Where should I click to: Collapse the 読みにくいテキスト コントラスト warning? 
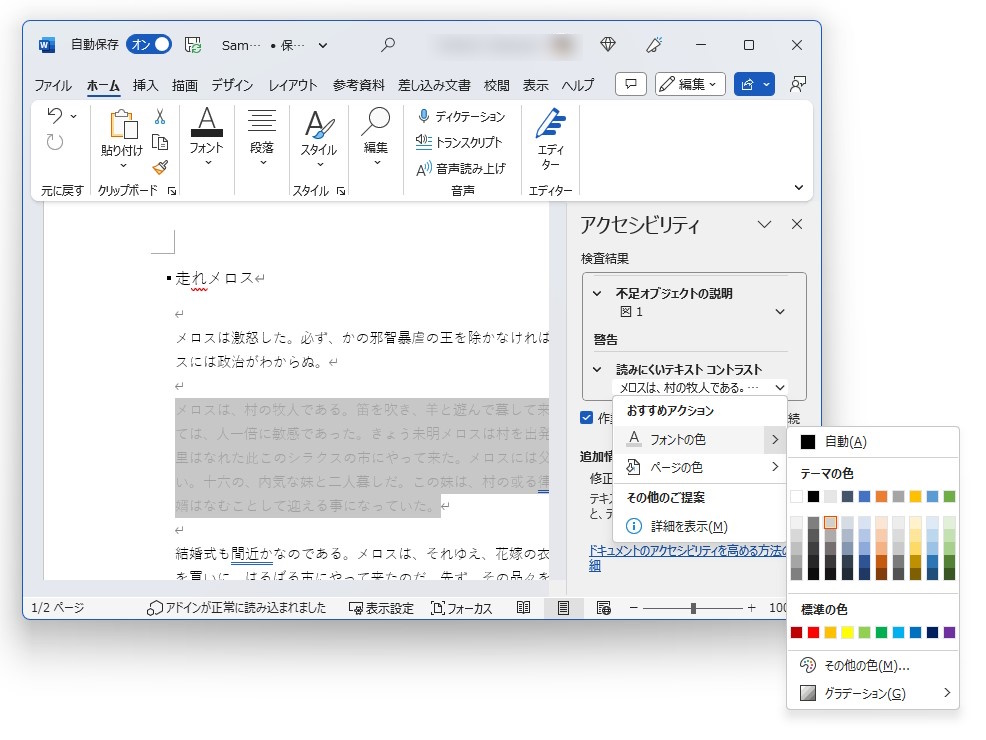point(596,367)
